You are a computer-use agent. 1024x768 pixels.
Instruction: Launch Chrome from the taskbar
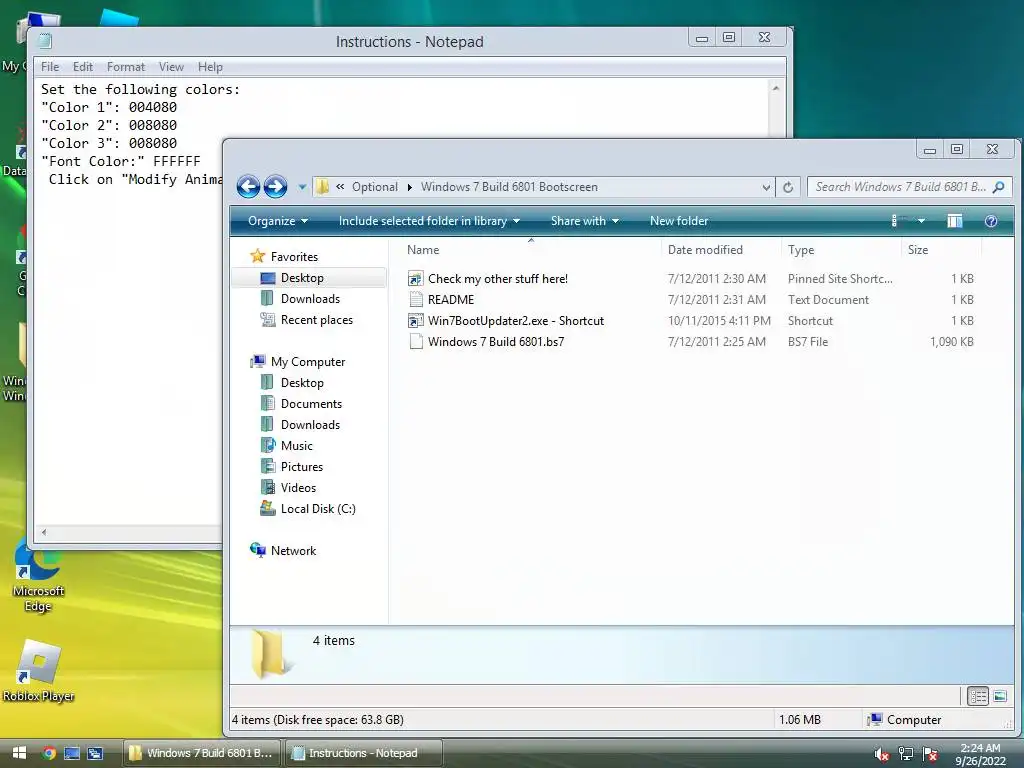click(48, 753)
